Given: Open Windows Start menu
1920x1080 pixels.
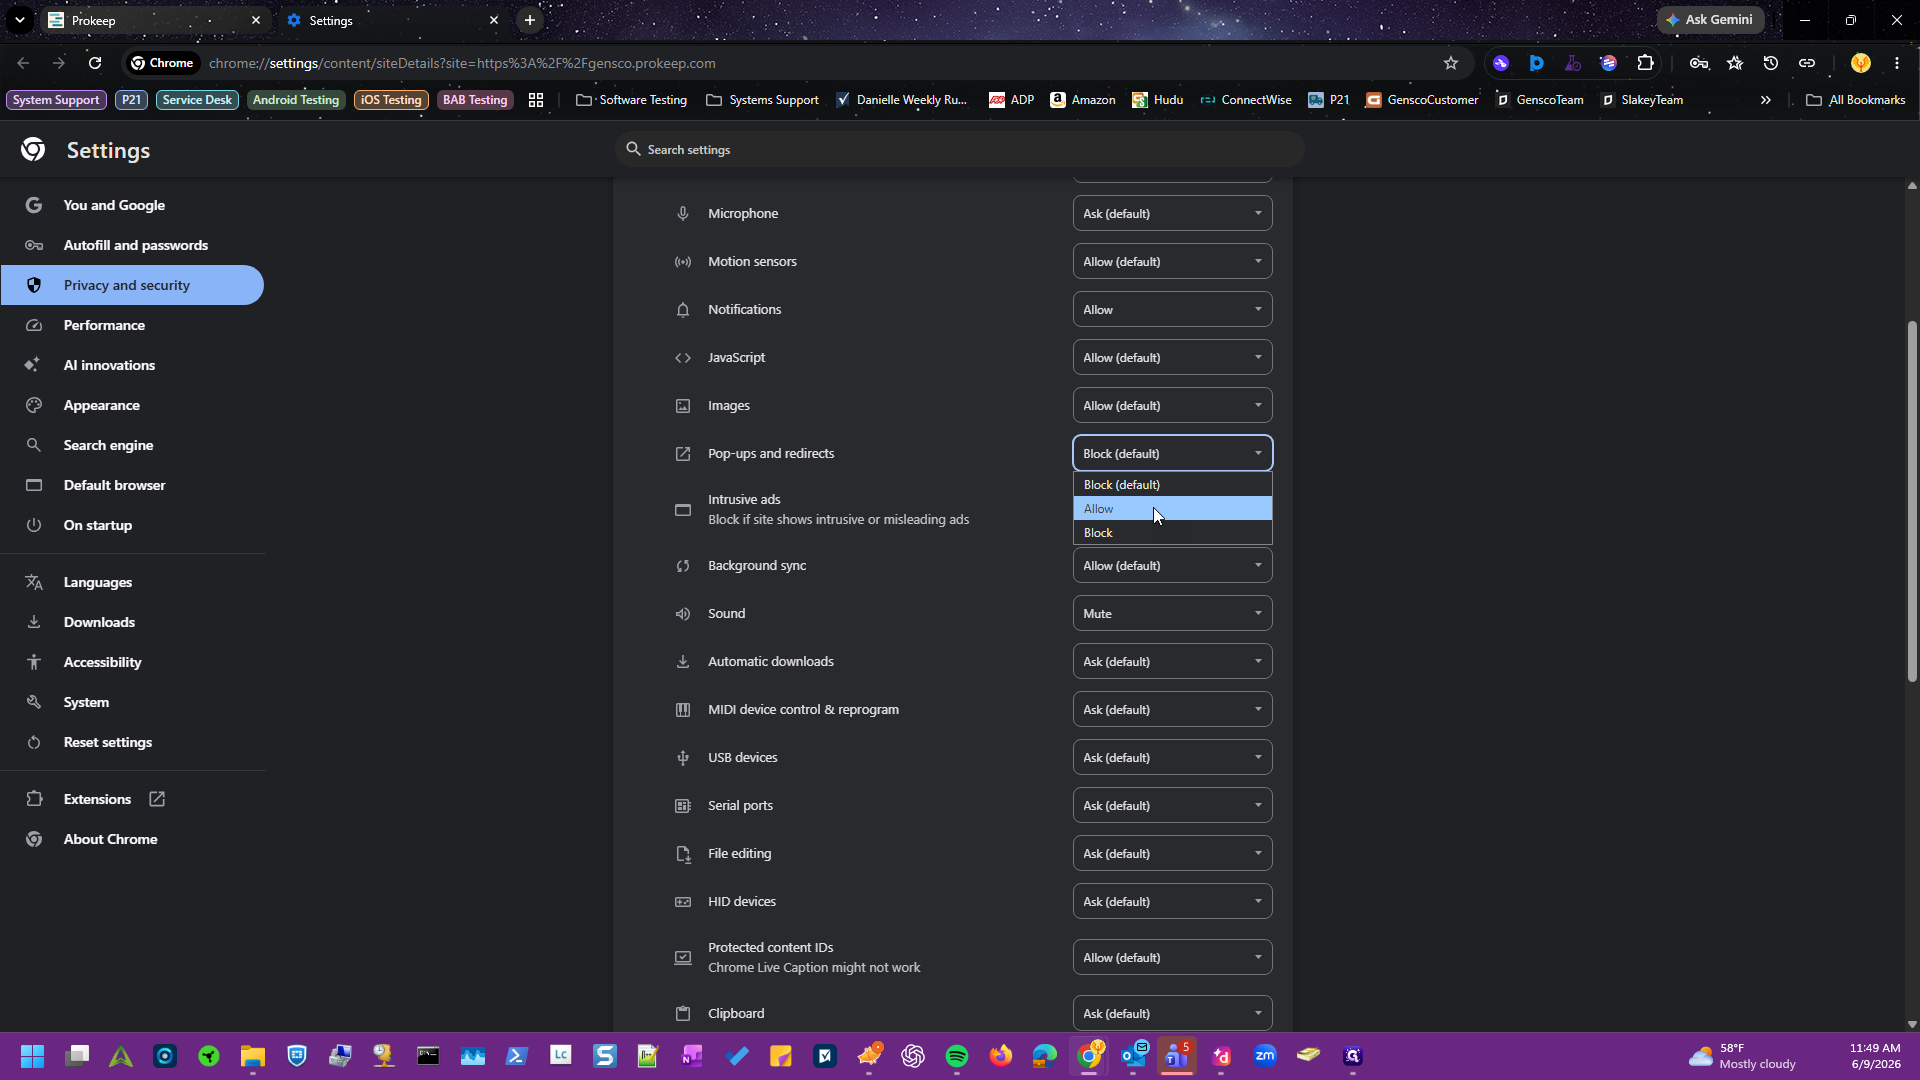Looking at the screenshot, I should pos(33,1056).
